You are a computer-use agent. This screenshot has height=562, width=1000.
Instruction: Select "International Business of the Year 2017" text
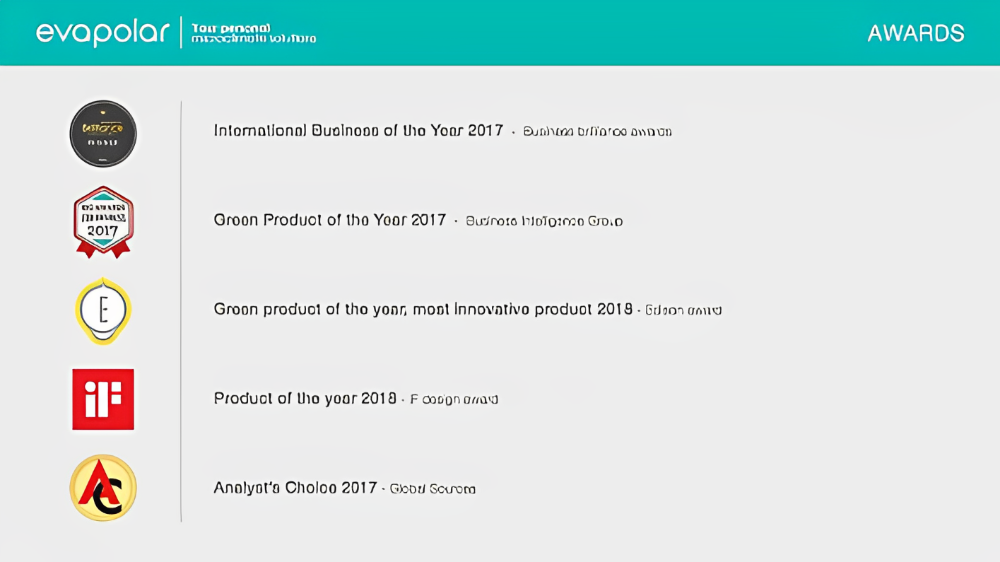(358, 131)
